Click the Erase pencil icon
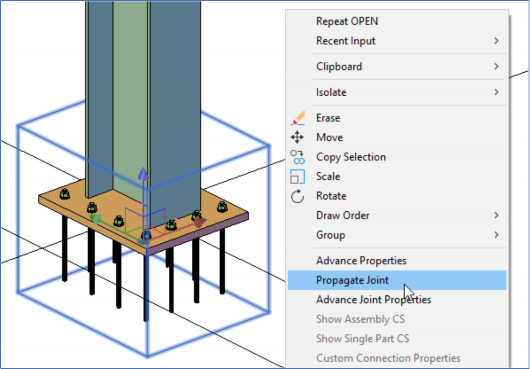This screenshot has height=369, width=530. click(x=297, y=118)
